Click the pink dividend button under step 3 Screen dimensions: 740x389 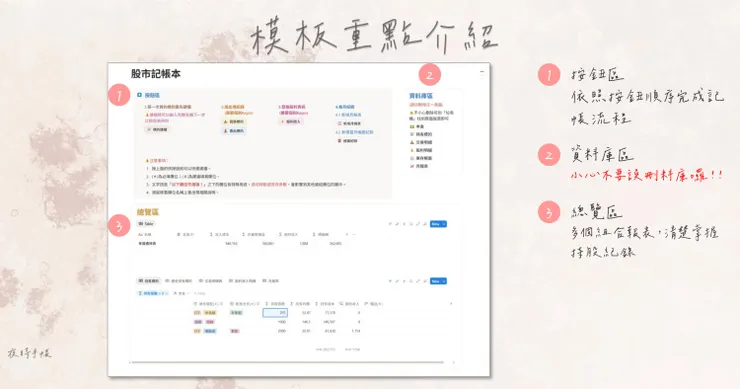click(x=291, y=122)
